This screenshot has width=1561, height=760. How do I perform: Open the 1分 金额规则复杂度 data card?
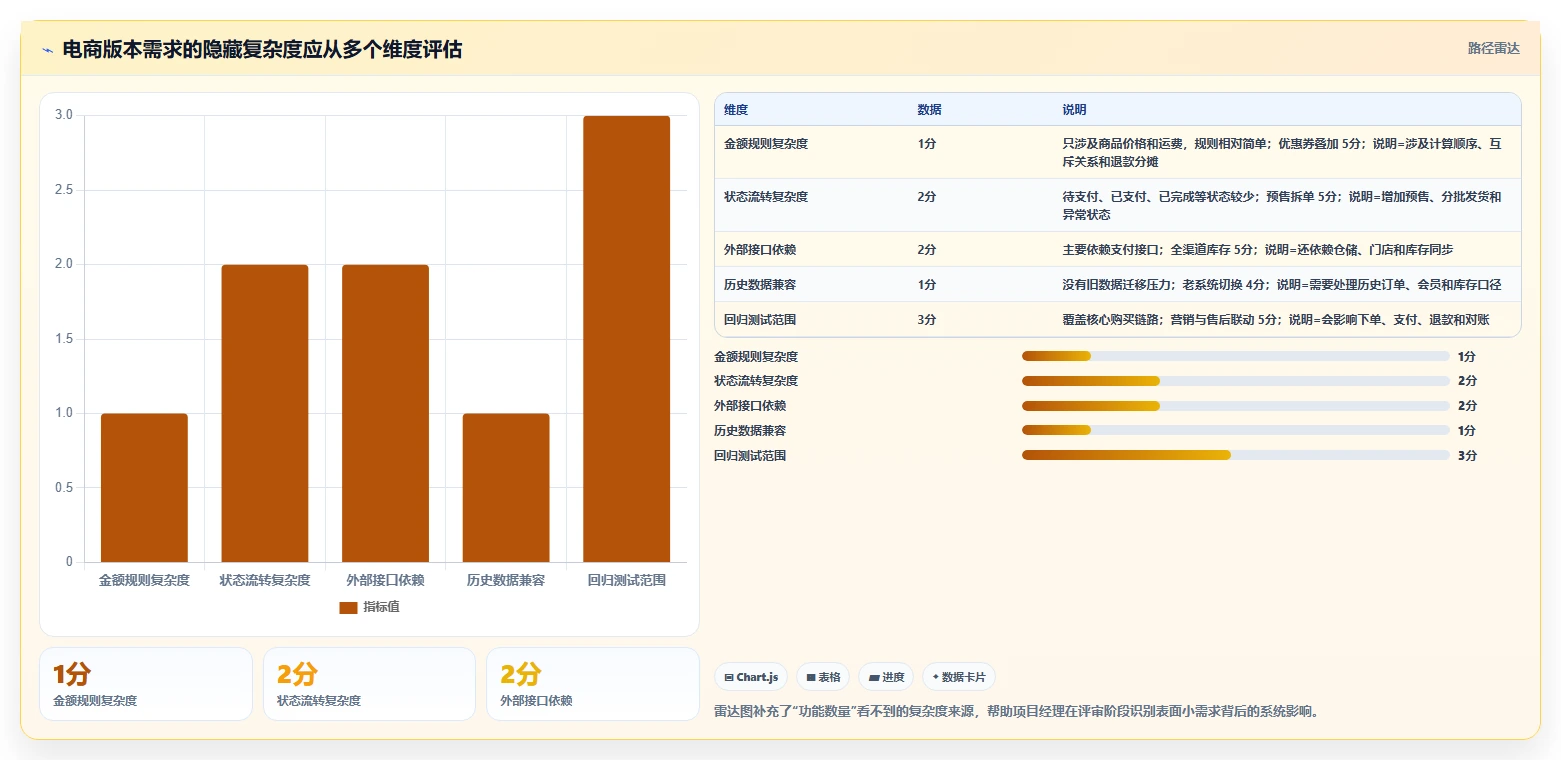[146, 684]
